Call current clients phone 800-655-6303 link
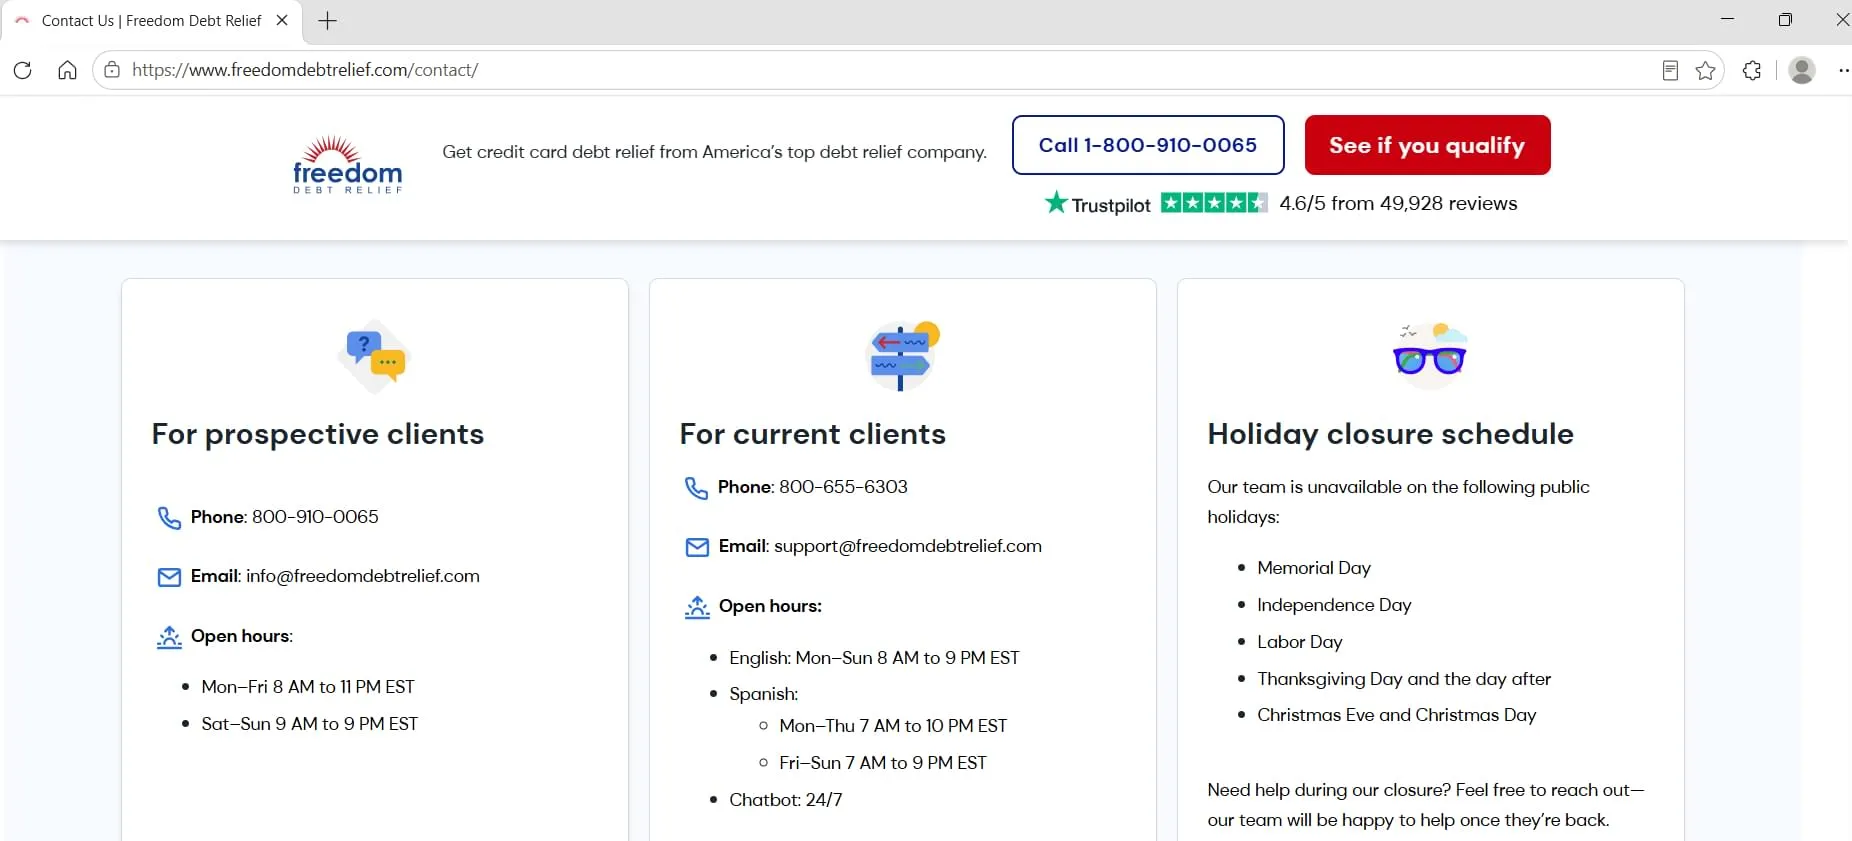 click(x=843, y=487)
